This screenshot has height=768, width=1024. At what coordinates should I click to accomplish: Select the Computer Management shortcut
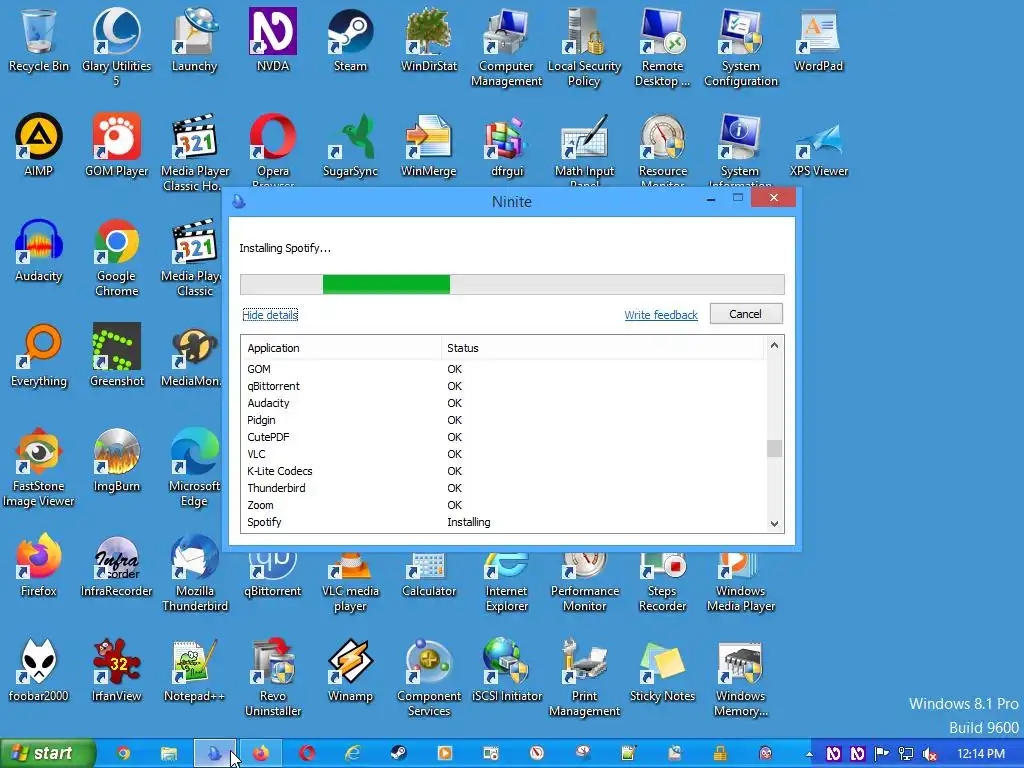(x=506, y=46)
